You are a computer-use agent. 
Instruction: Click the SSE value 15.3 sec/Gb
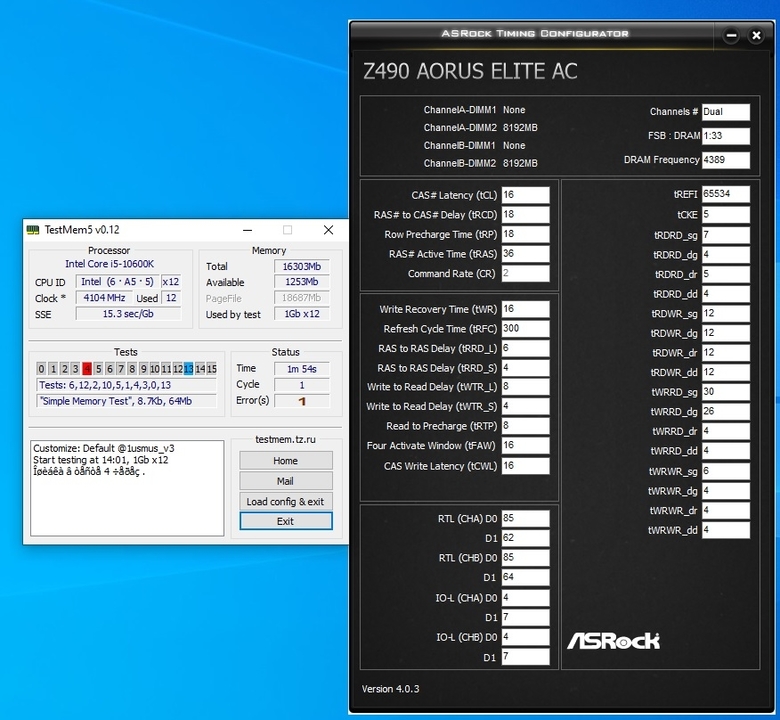128,314
